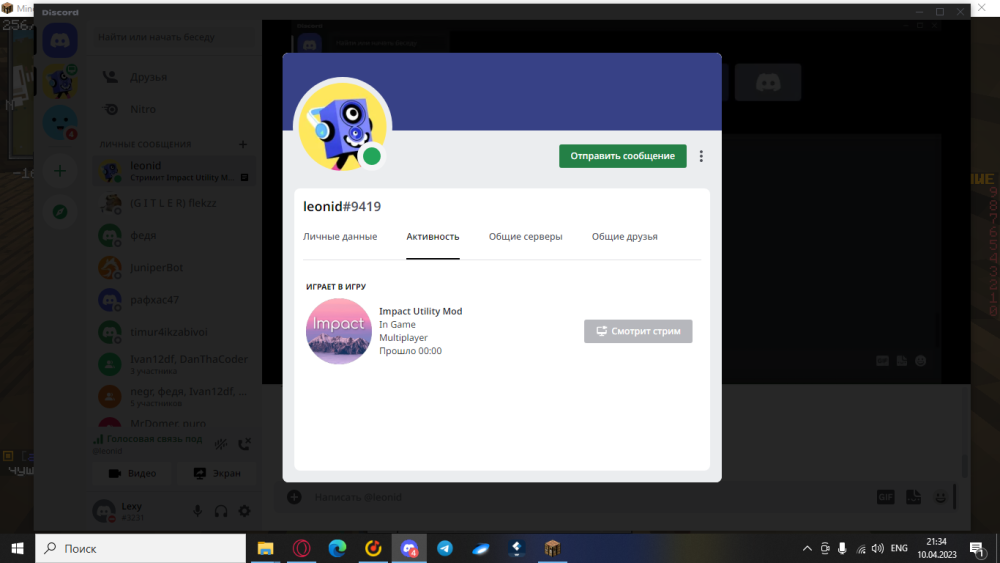Viewport: 1000px width, 563px height.
Task: Switch to Личные данные tab
Action: tap(340, 237)
